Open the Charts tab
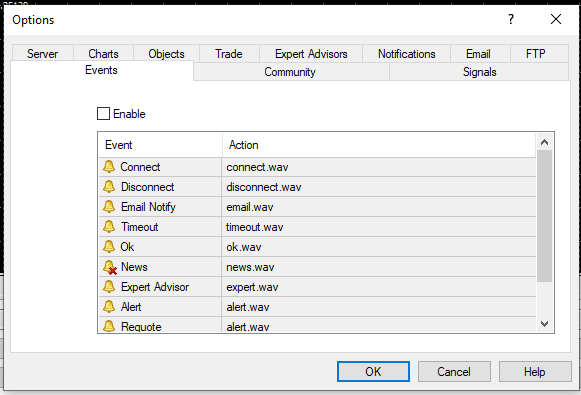This screenshot has height=395, width=581. pyautogui.click(x=103, y=54)
